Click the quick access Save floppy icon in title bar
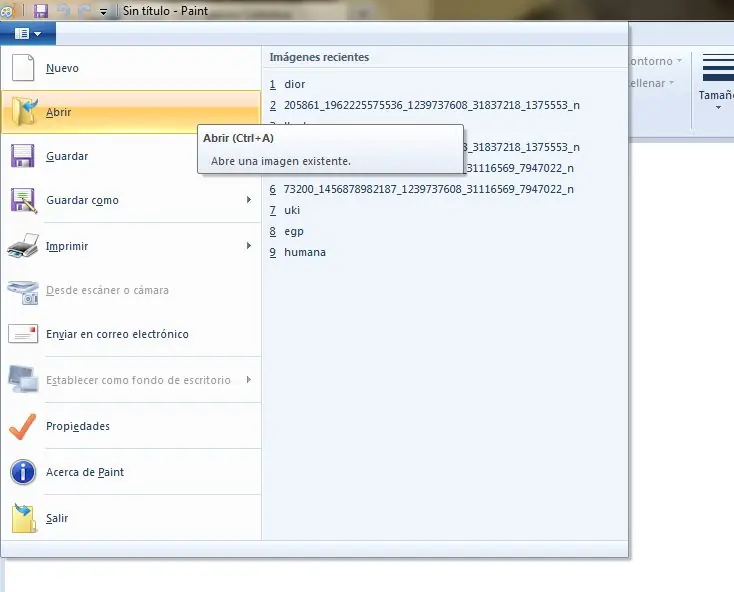The width and height of the screenshot is (734, 592). (x=41, y=10)
